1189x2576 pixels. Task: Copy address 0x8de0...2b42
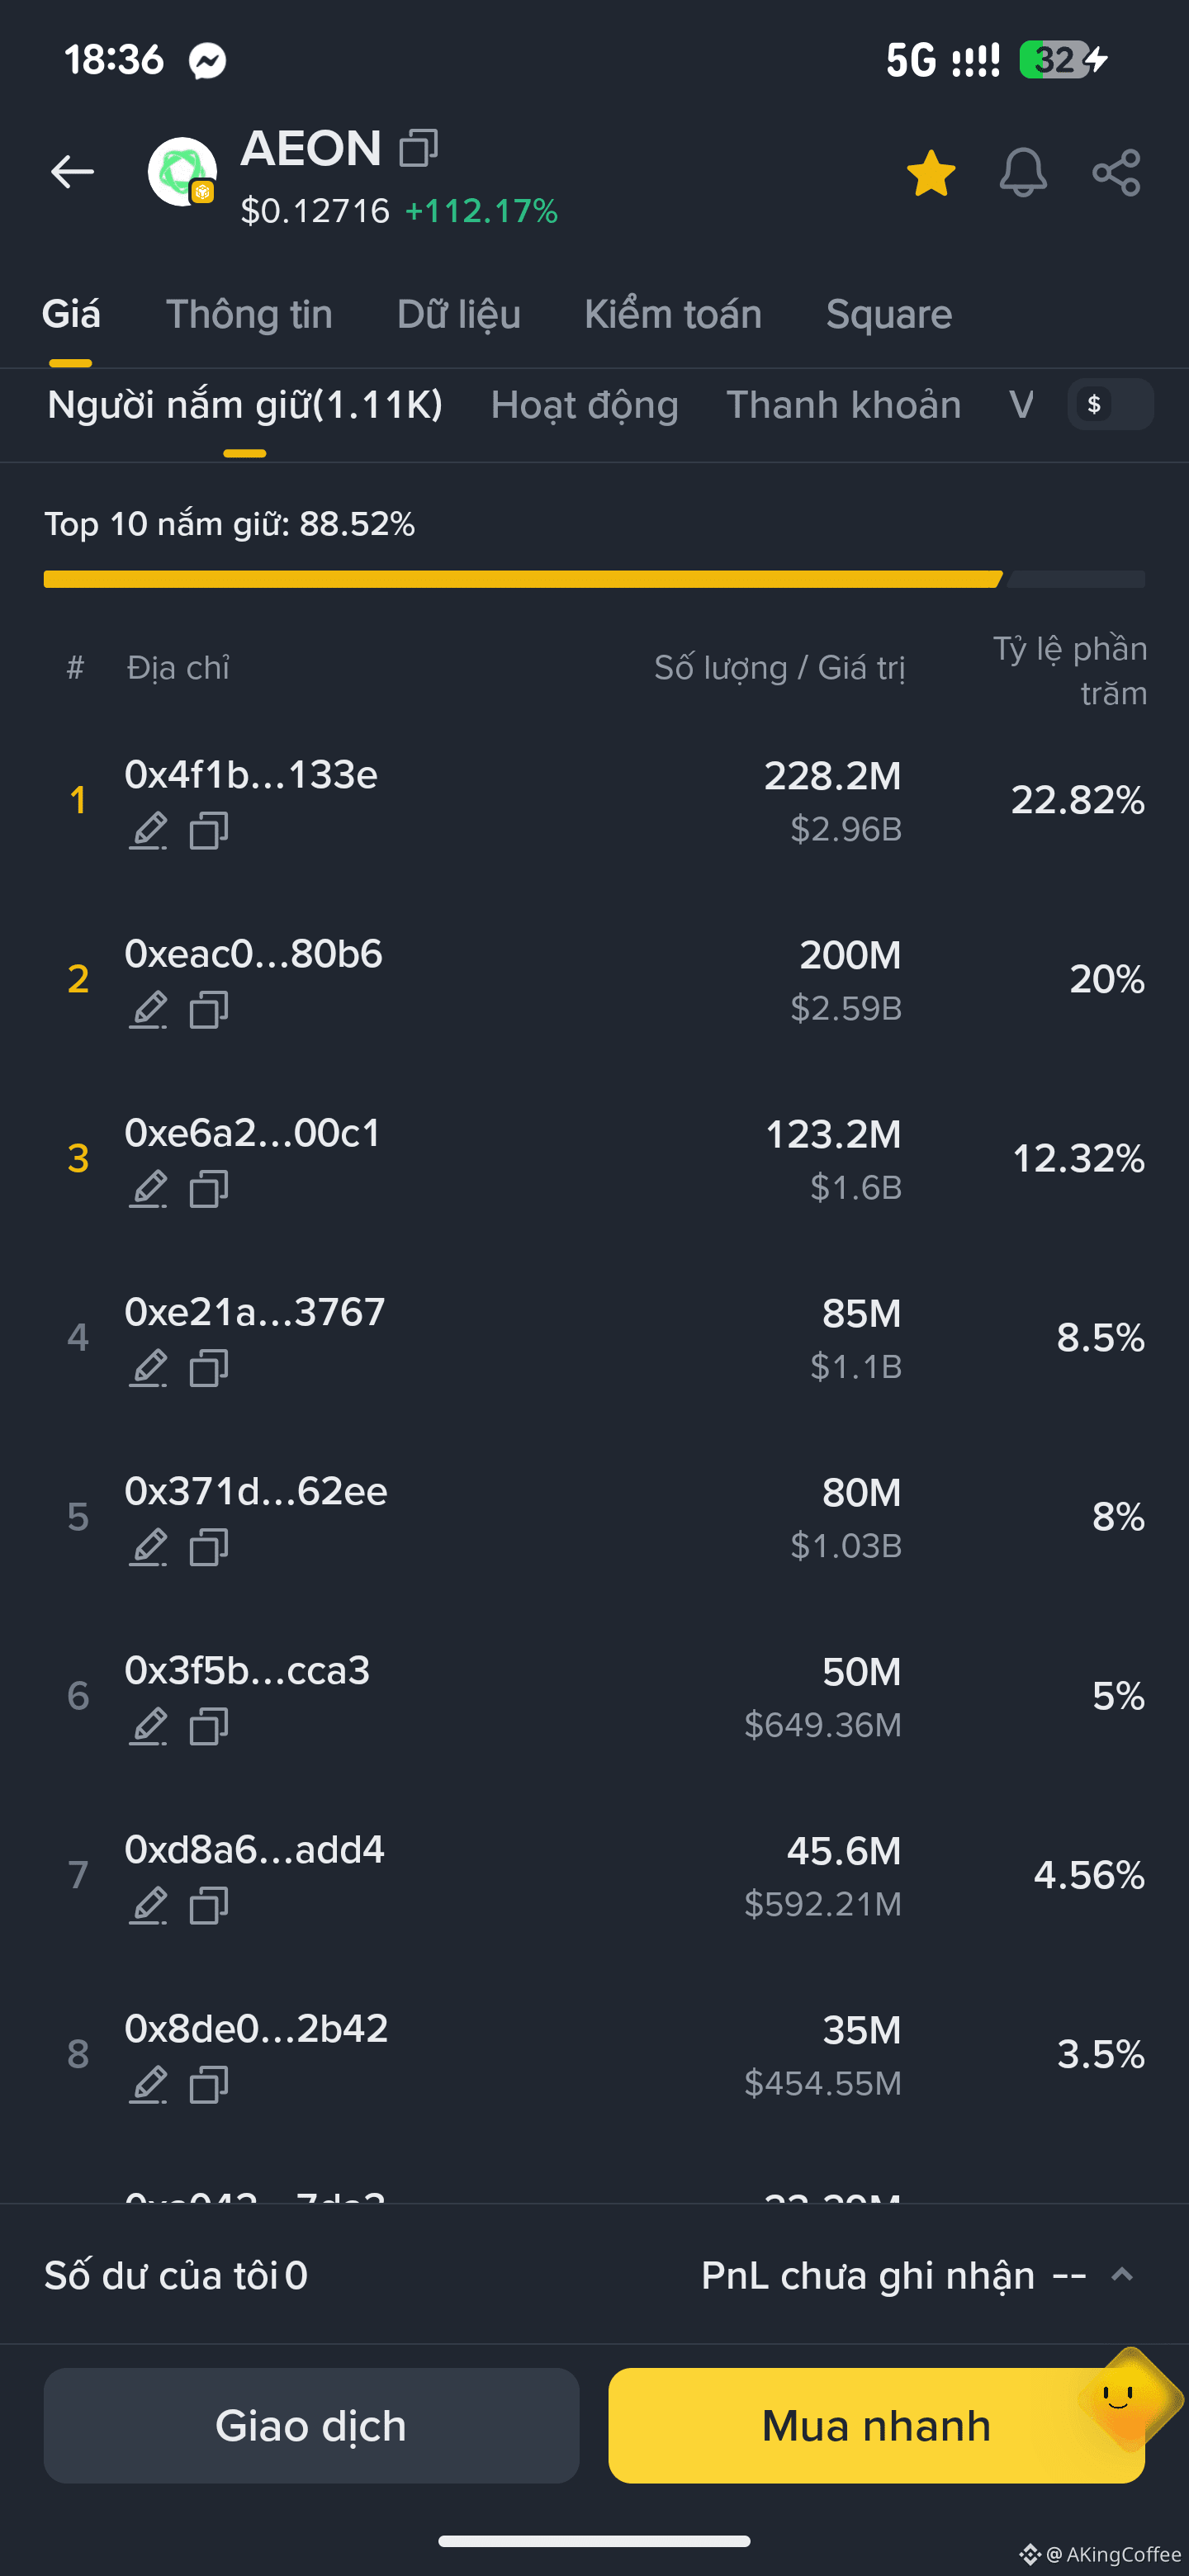(x=208, y=2085)
